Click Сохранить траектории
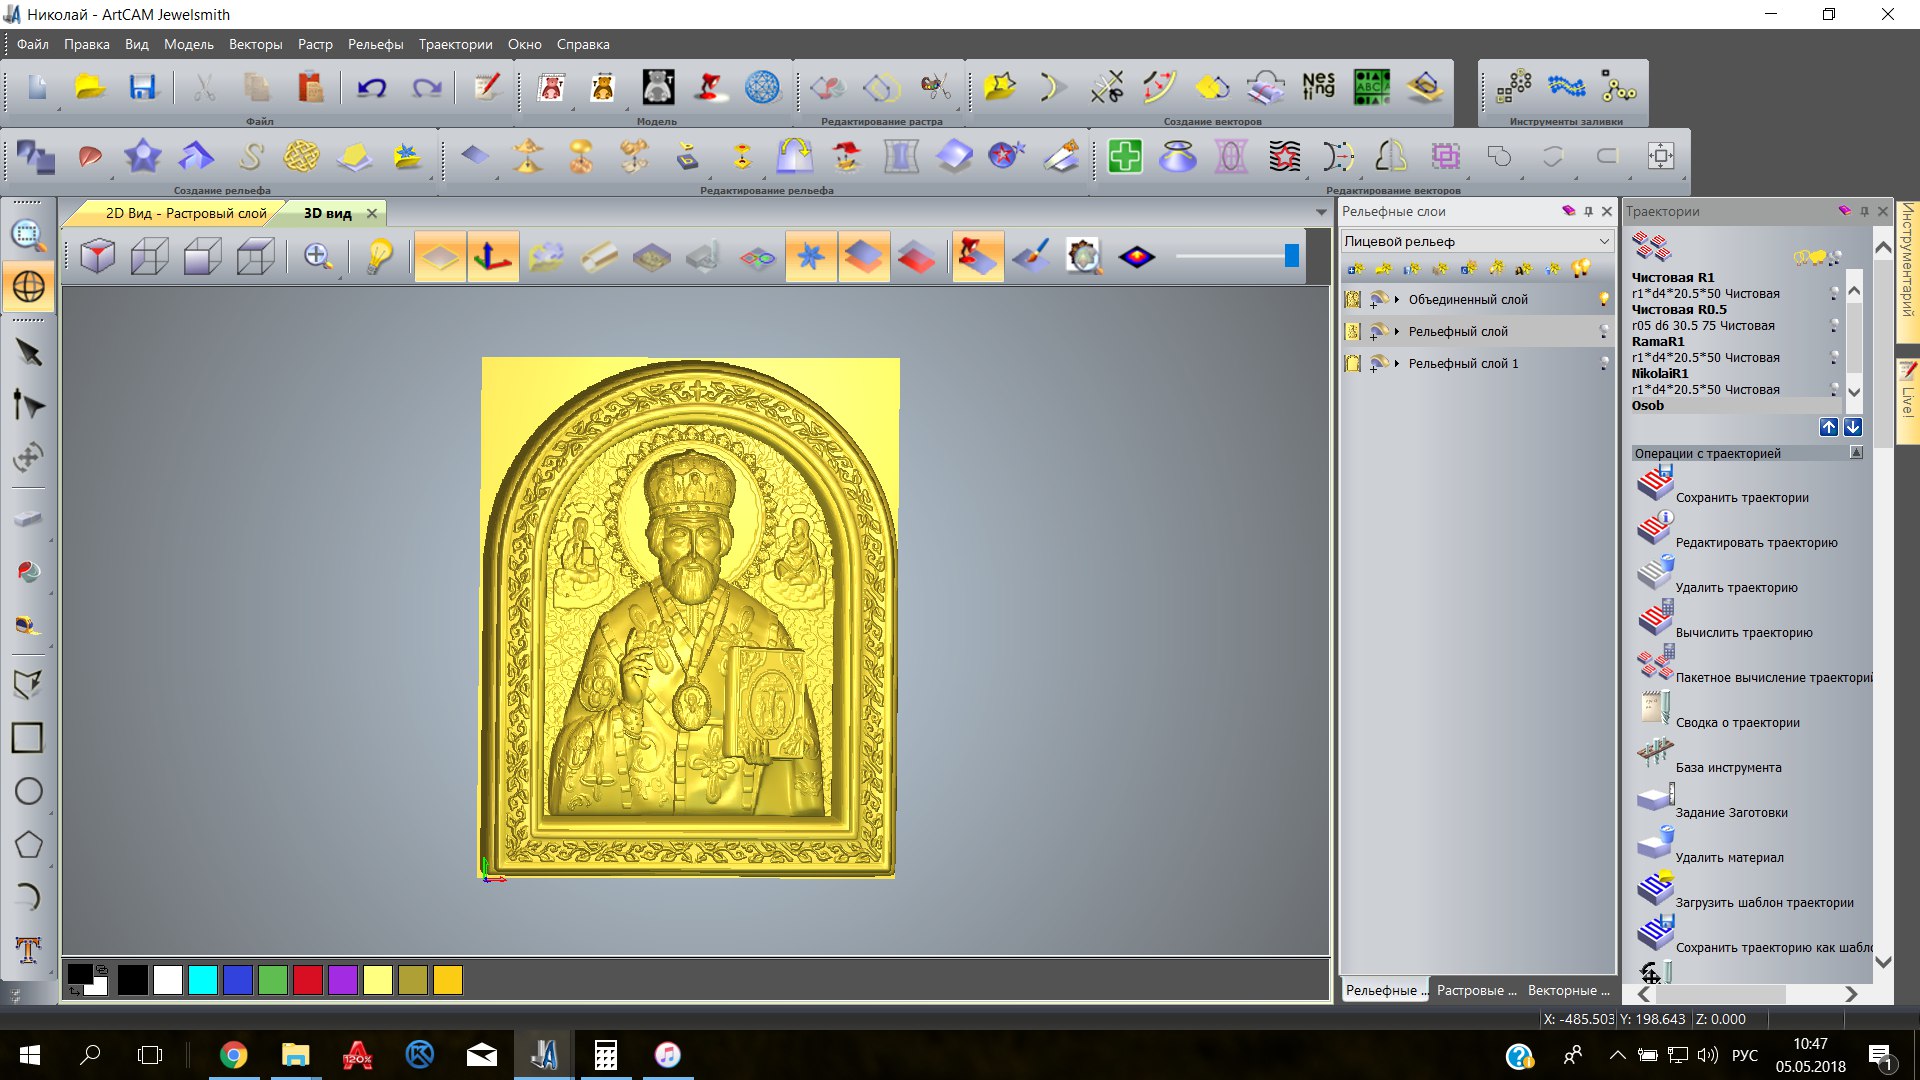This screenshot has height=1080, width=1920. 1741,497
